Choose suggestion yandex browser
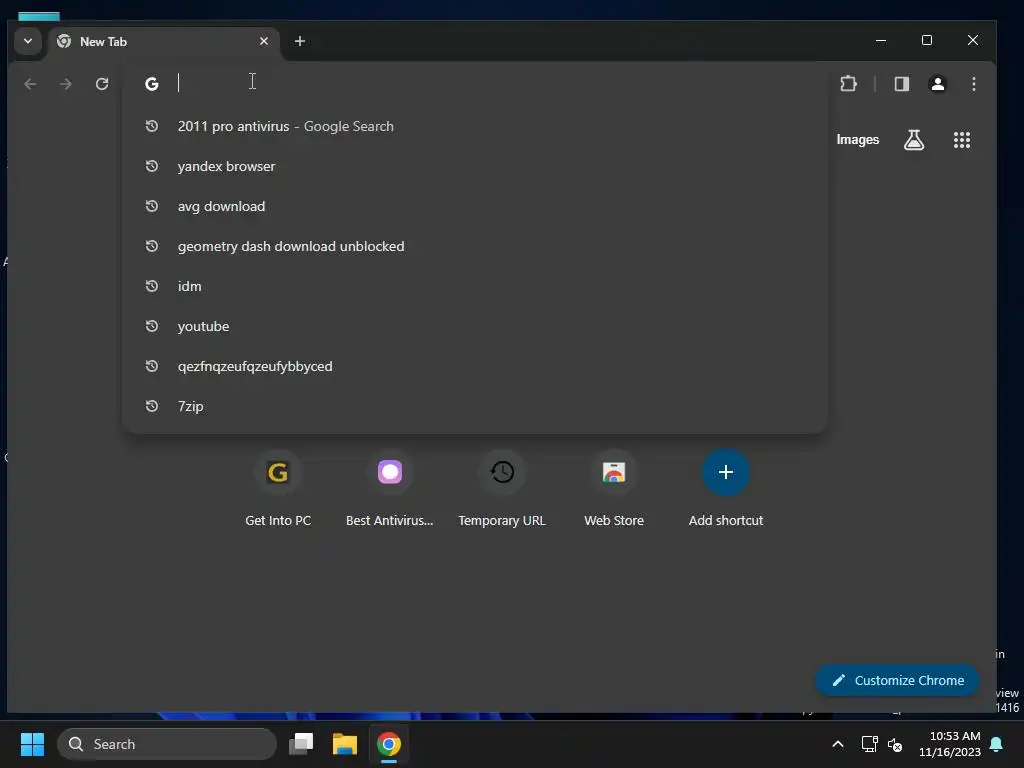 click(475, 166)
